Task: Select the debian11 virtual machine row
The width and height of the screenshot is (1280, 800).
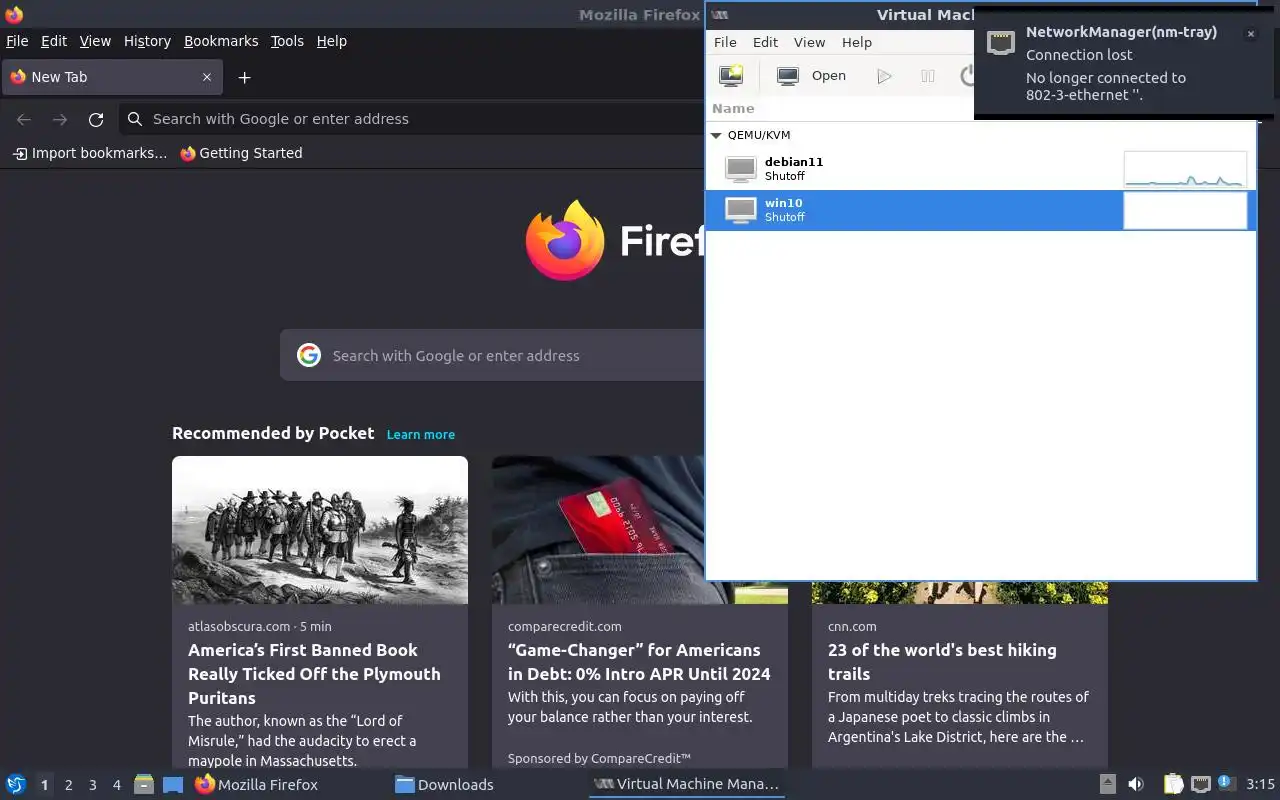Action: pyautogui.click(x=981, y=169)
